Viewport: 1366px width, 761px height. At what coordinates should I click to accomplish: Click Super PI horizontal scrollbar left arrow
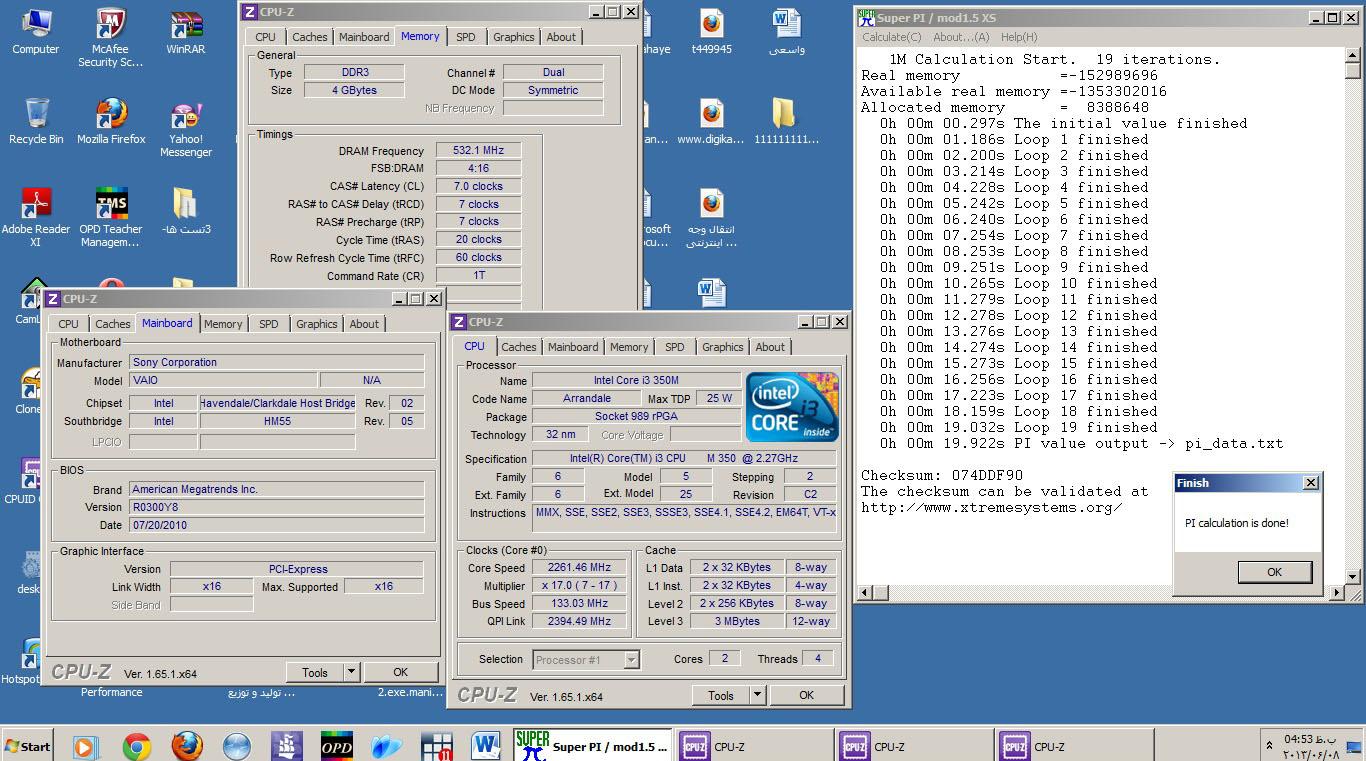point(866,592)
